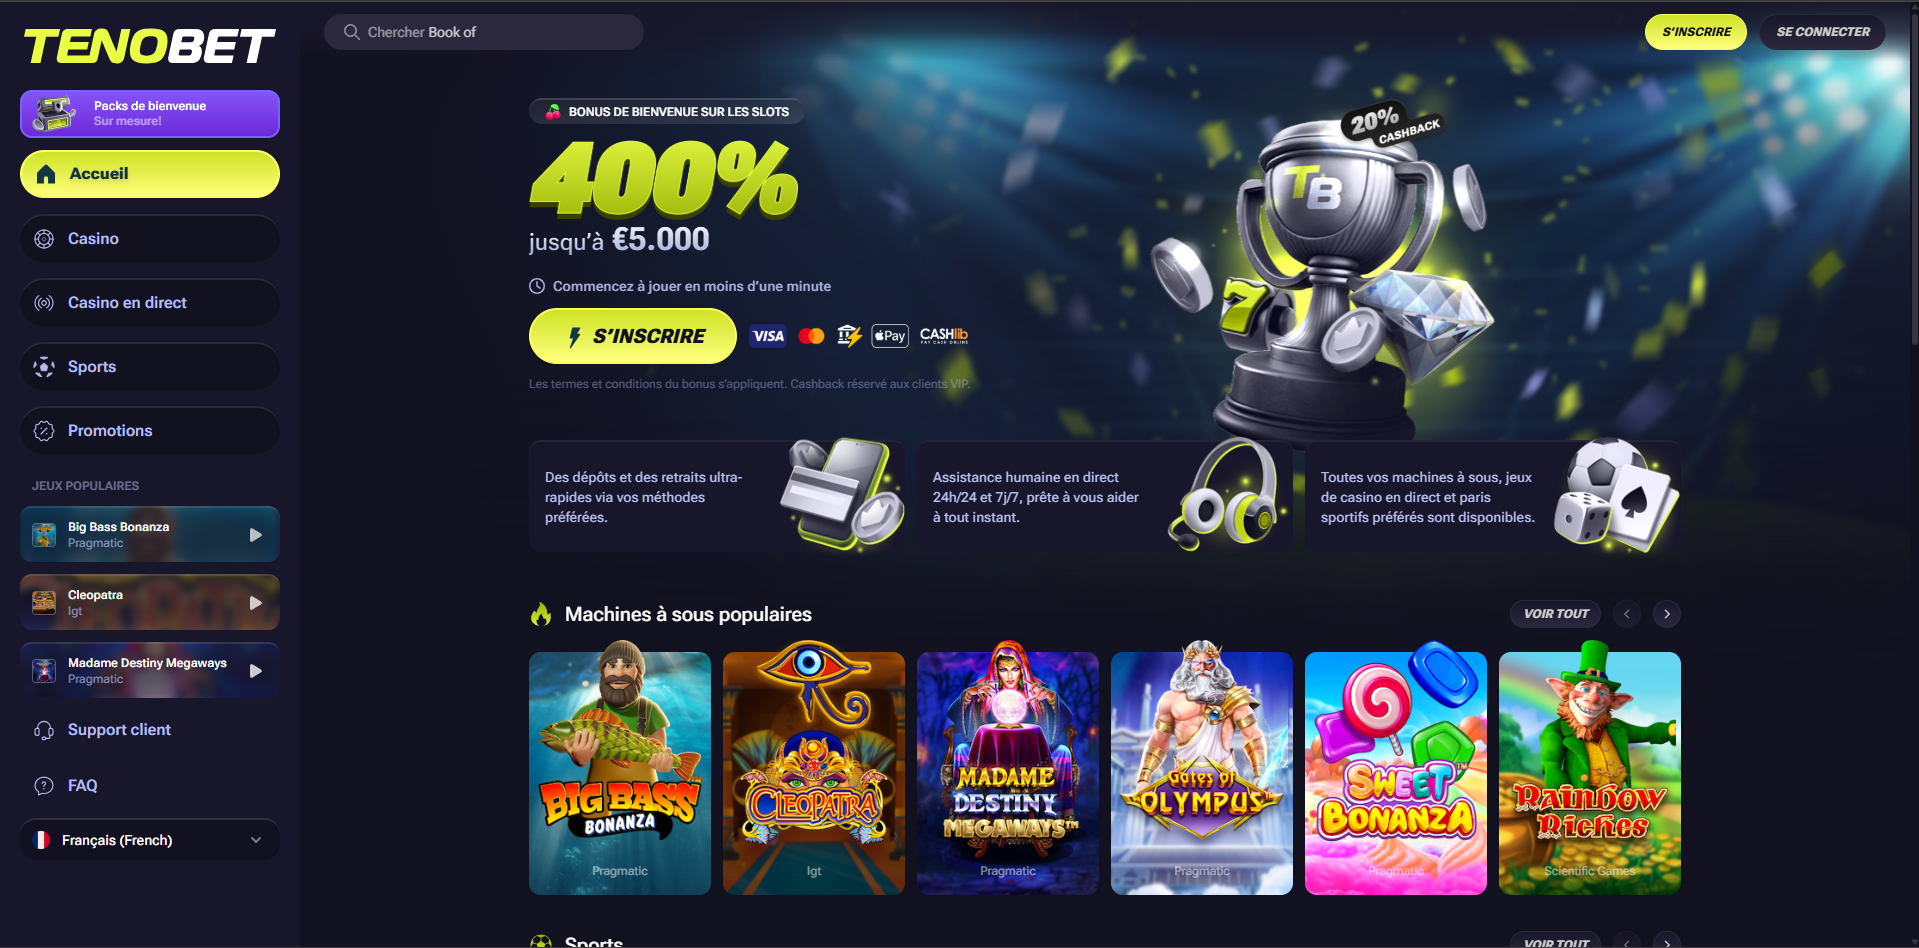
Task: Play Cleopatra from the sidebar list
Action: pos(150,603)
